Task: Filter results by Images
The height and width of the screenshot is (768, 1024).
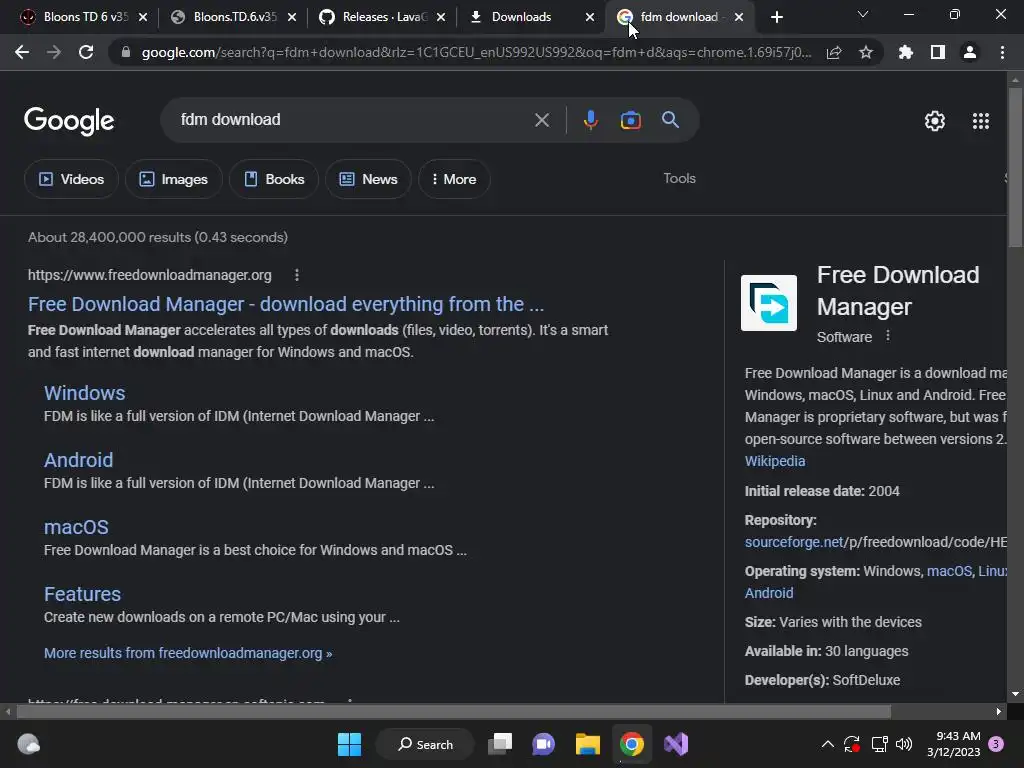Action: click(x=174, y=179)
